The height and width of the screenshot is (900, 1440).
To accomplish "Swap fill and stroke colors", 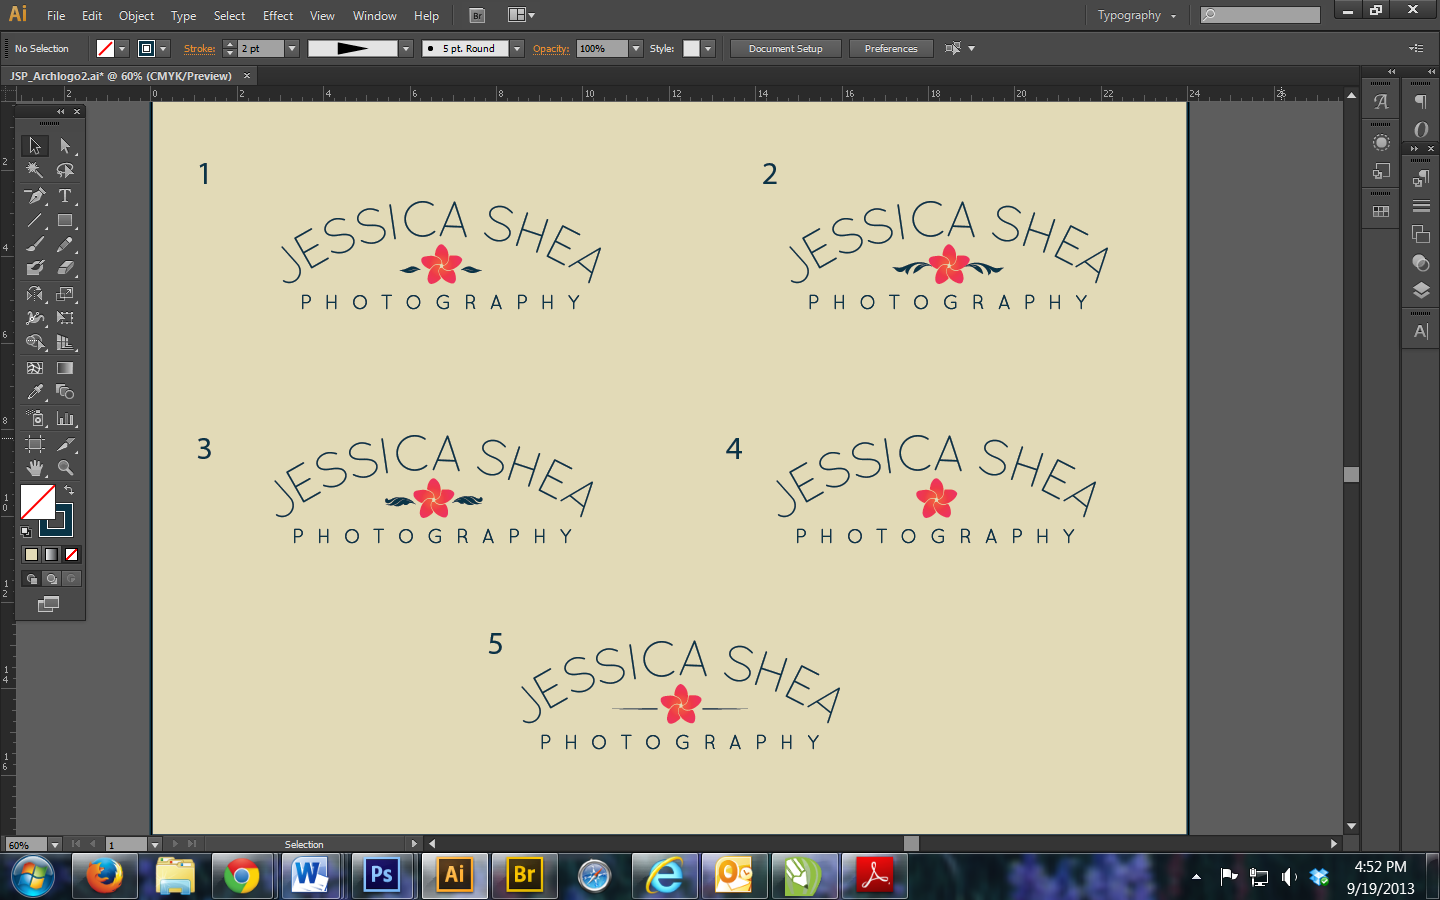I will point(69,490).
